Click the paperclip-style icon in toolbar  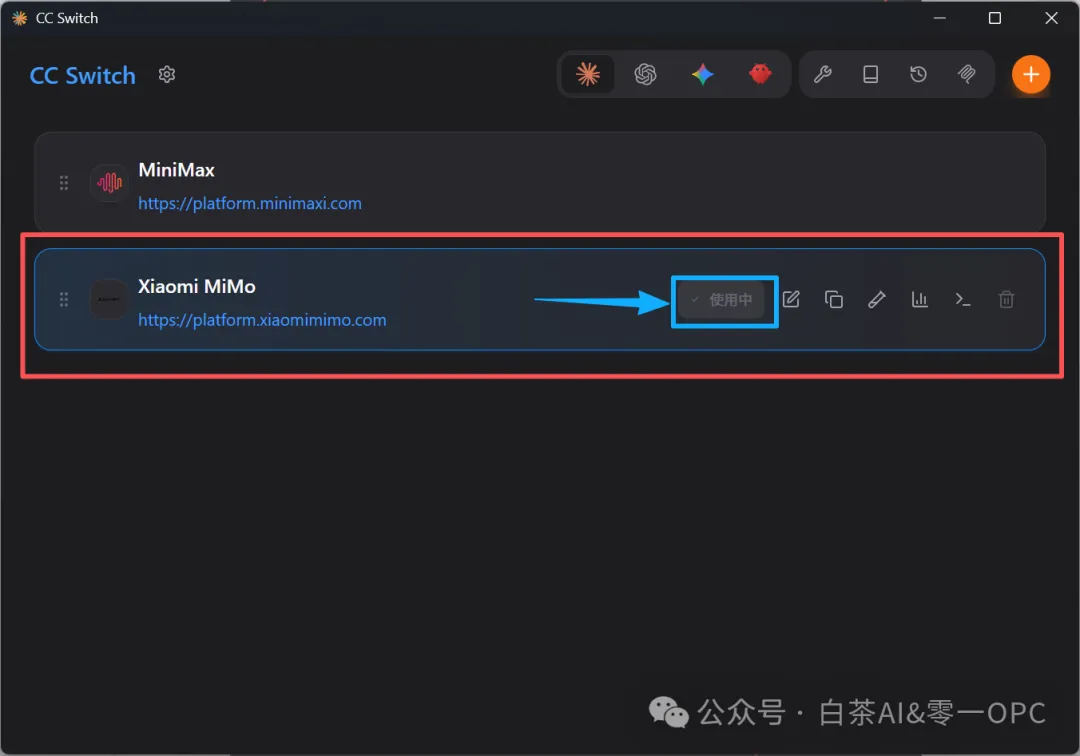966,74
